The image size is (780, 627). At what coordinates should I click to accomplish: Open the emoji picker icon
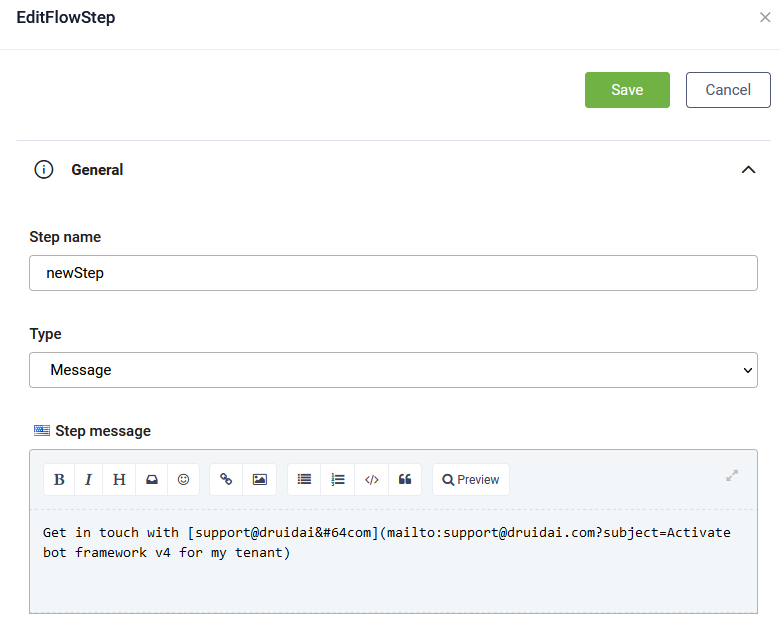tap(184, 479)
